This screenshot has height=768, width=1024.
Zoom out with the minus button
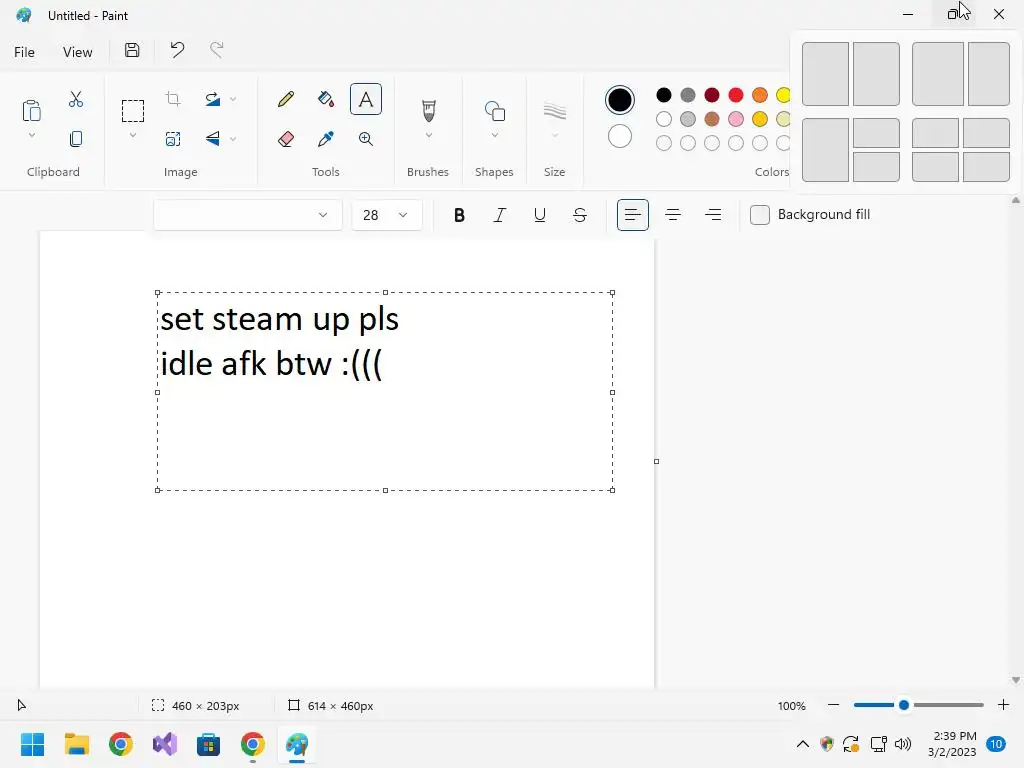click(x=833, y=705)
